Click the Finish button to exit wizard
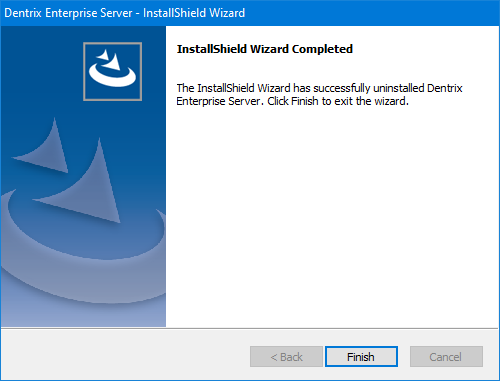 (361, 357)
